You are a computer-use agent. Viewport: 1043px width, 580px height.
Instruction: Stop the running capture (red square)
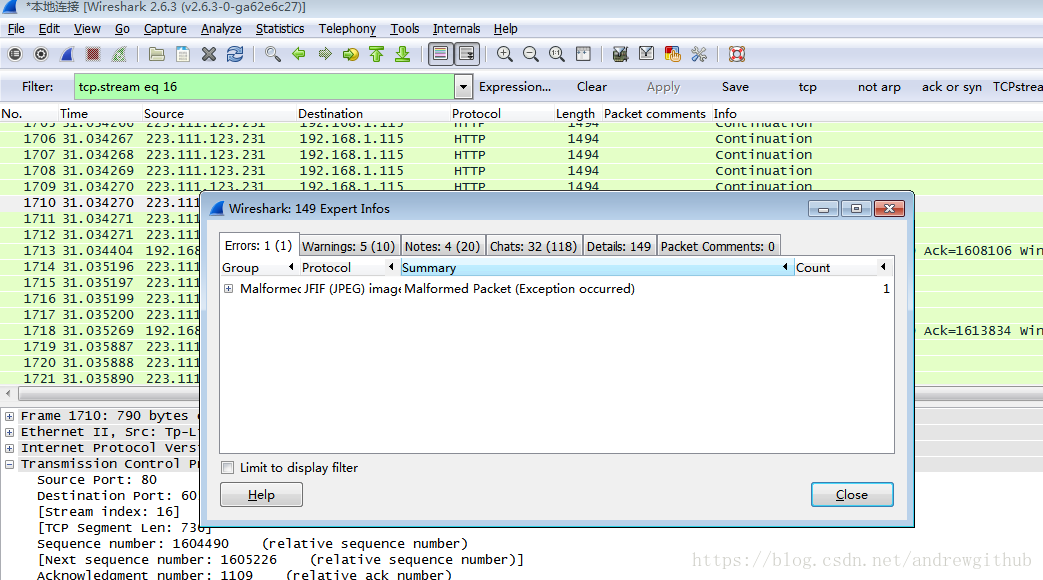click(x=92, y=54)
